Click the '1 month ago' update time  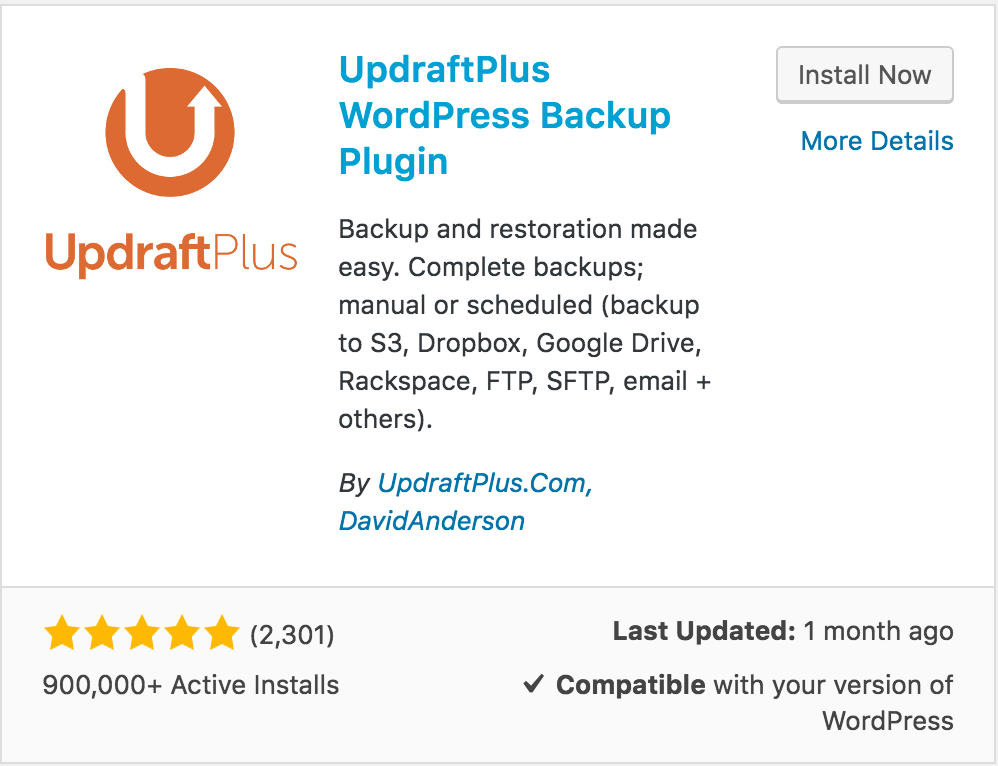[x=878, y=632]
